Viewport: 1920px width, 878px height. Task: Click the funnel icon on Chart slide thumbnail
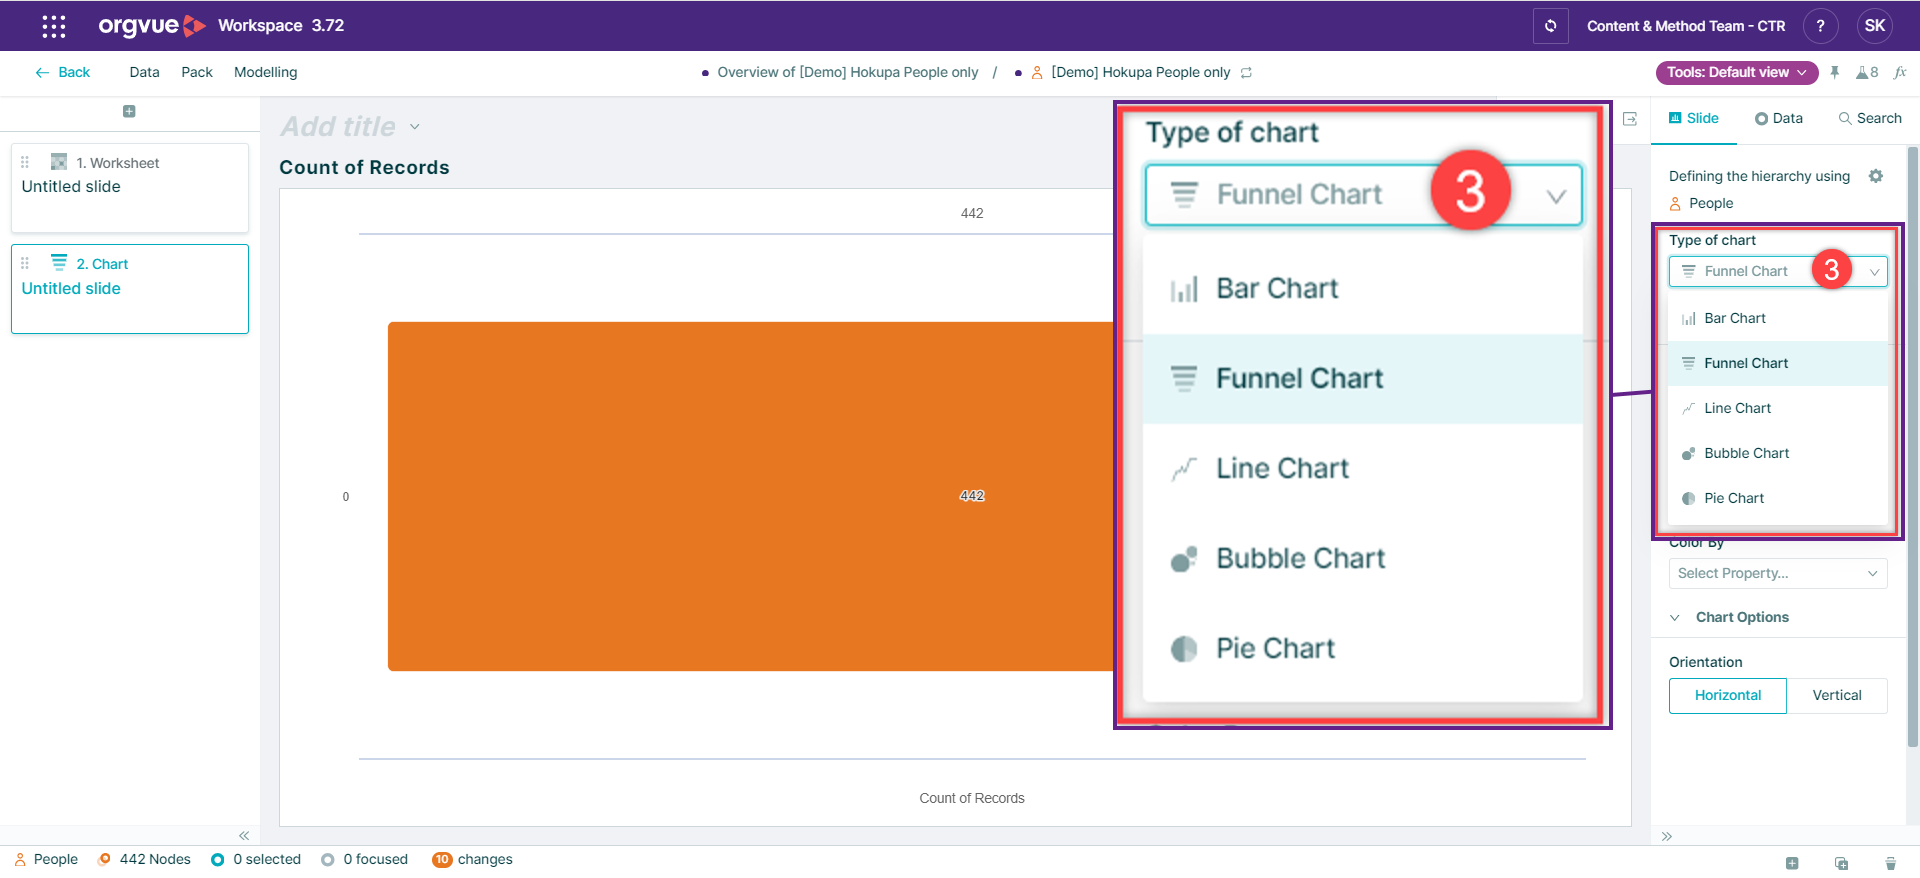pyautogui.click(x=59, y=262)
